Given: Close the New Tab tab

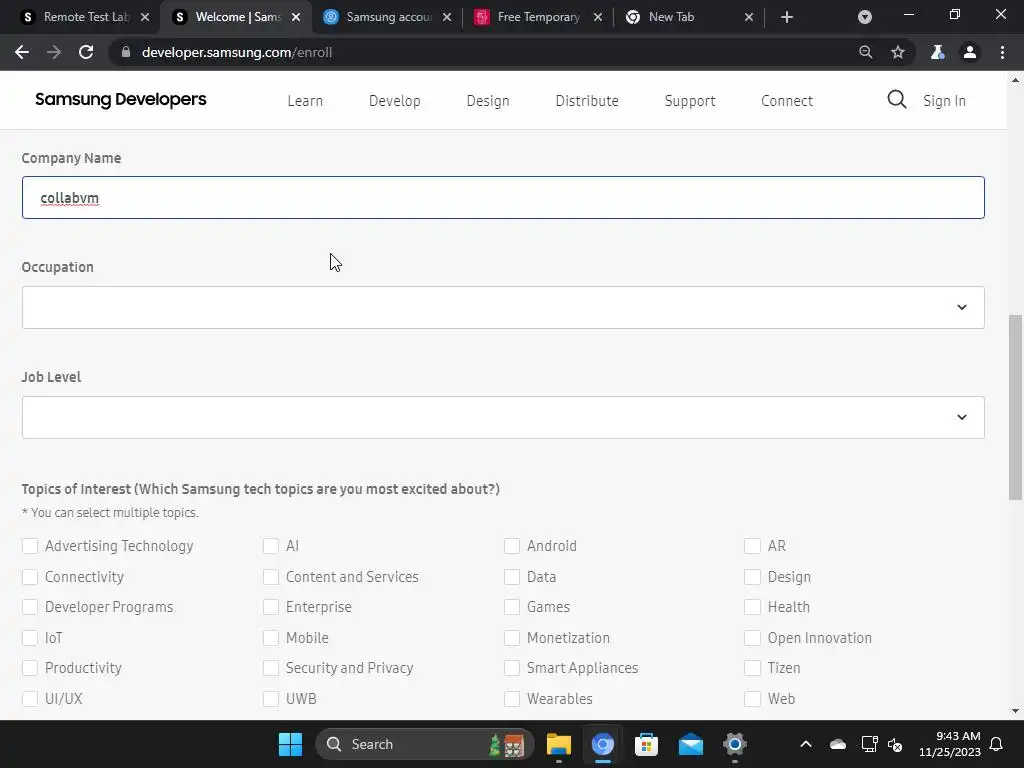Looking at the screenshot, I should [749, 17].
